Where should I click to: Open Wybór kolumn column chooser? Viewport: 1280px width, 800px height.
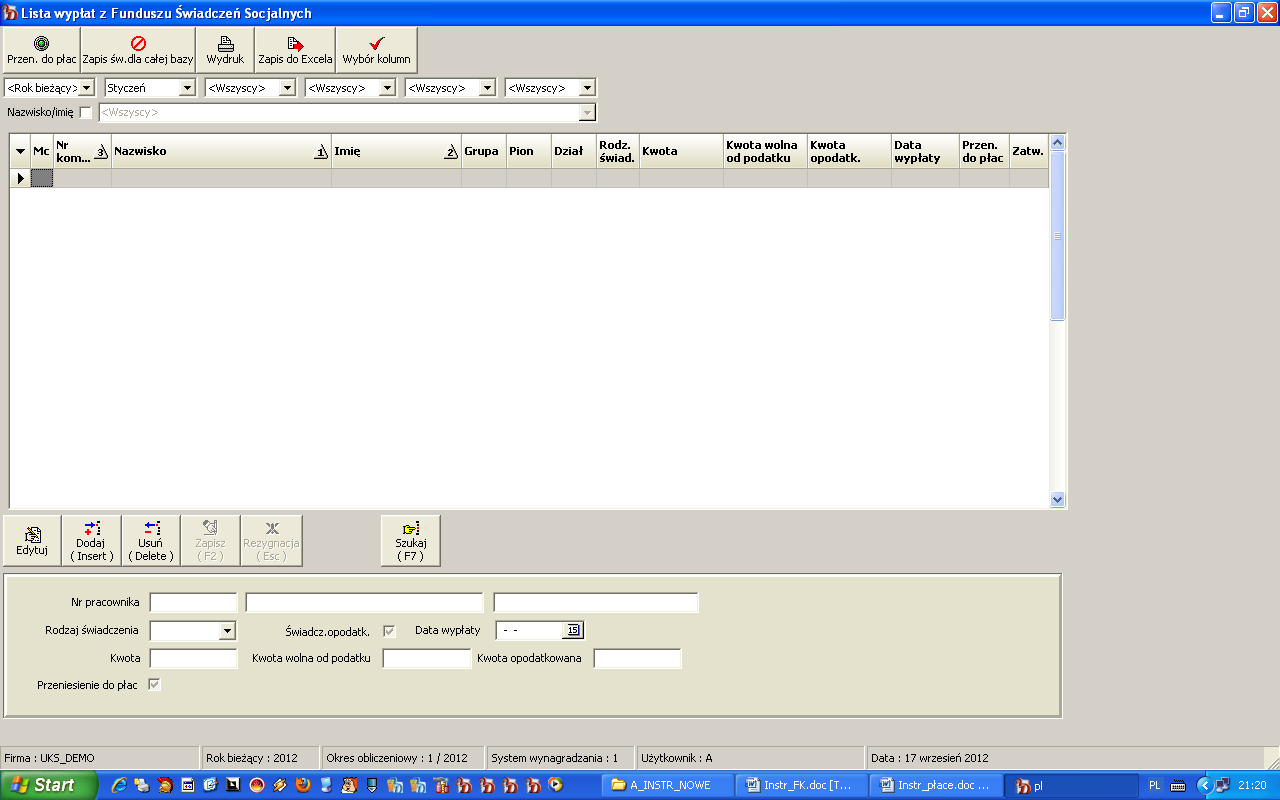(376, 50)
